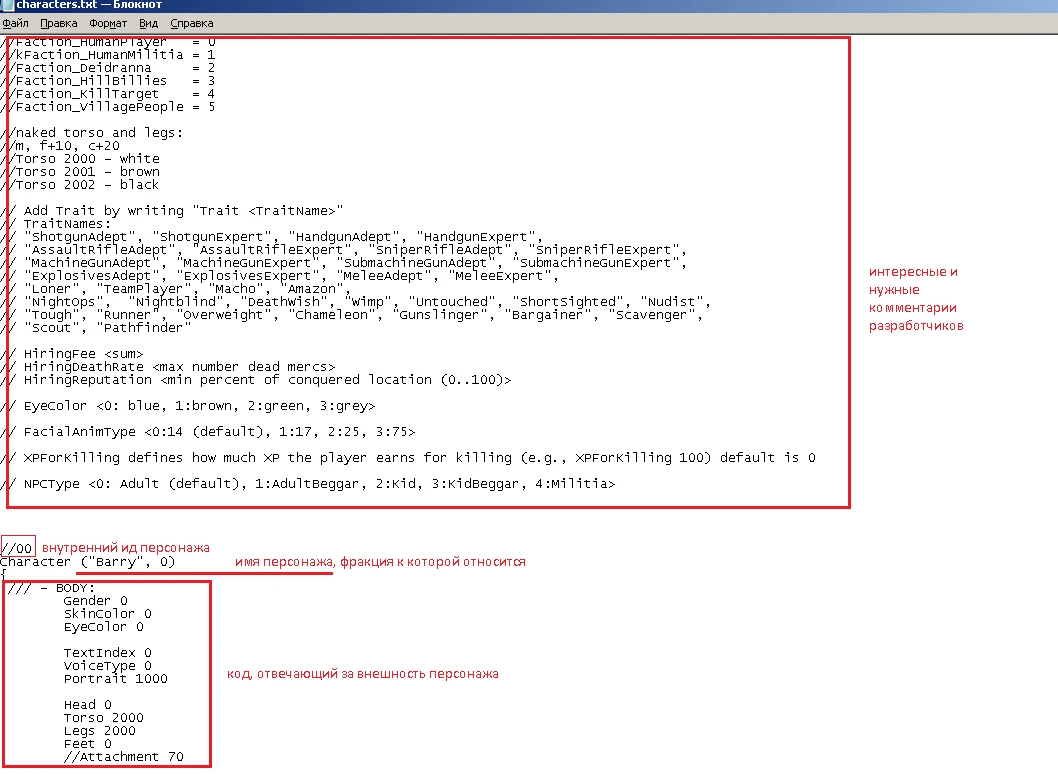The image size is (1058, 774).
Task: Open the Вид menu
Action: tap(148, 24)
